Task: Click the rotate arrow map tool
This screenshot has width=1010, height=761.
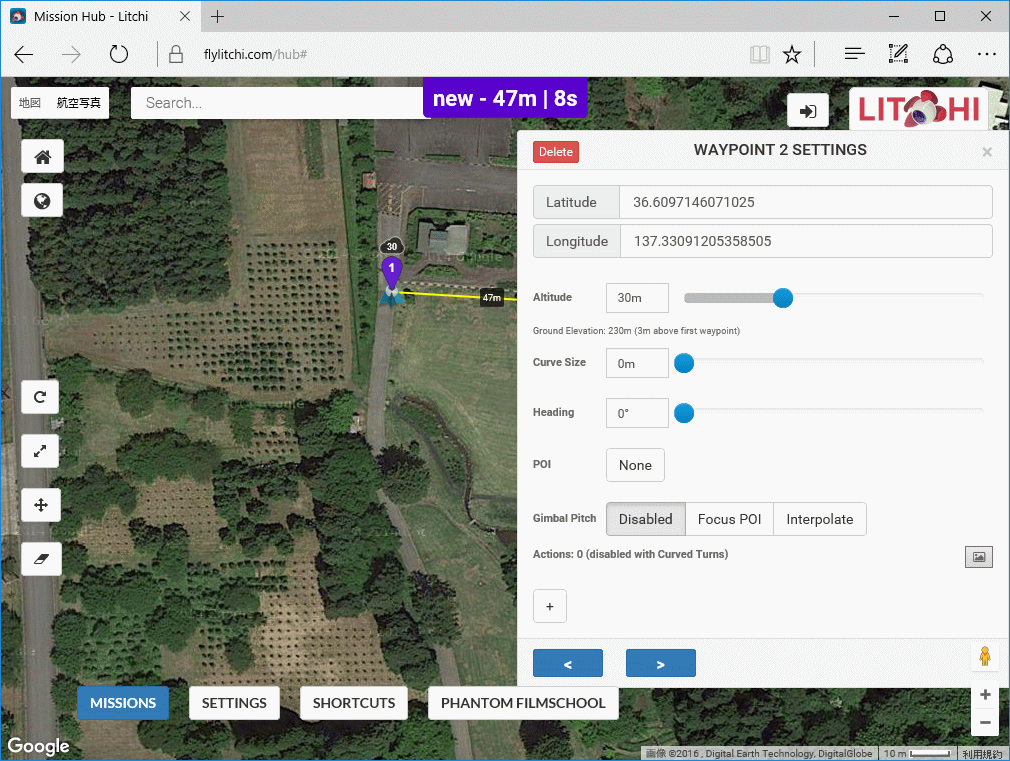Action: click(x=41, y=397)
